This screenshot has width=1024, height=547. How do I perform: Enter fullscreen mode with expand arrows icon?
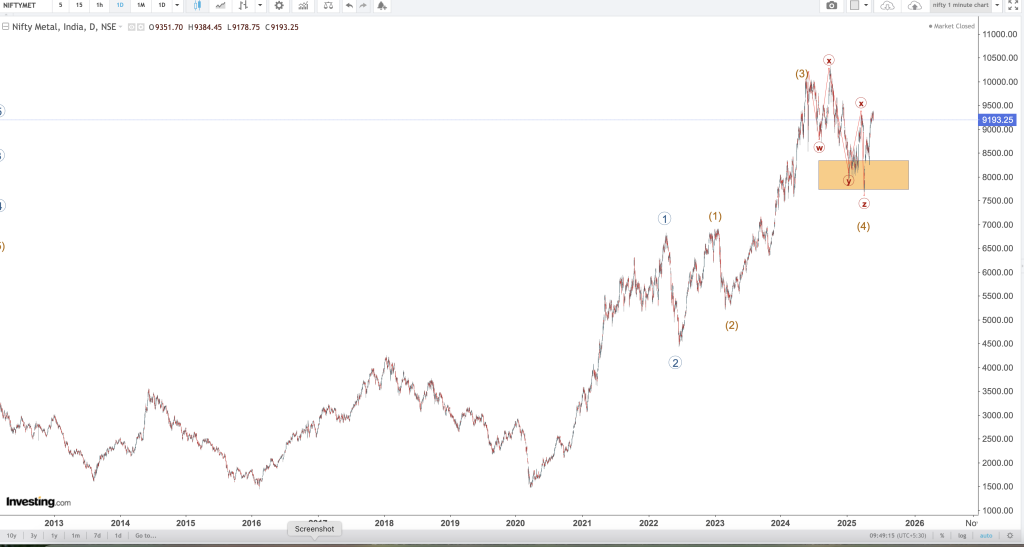(x=1013, y=5)
